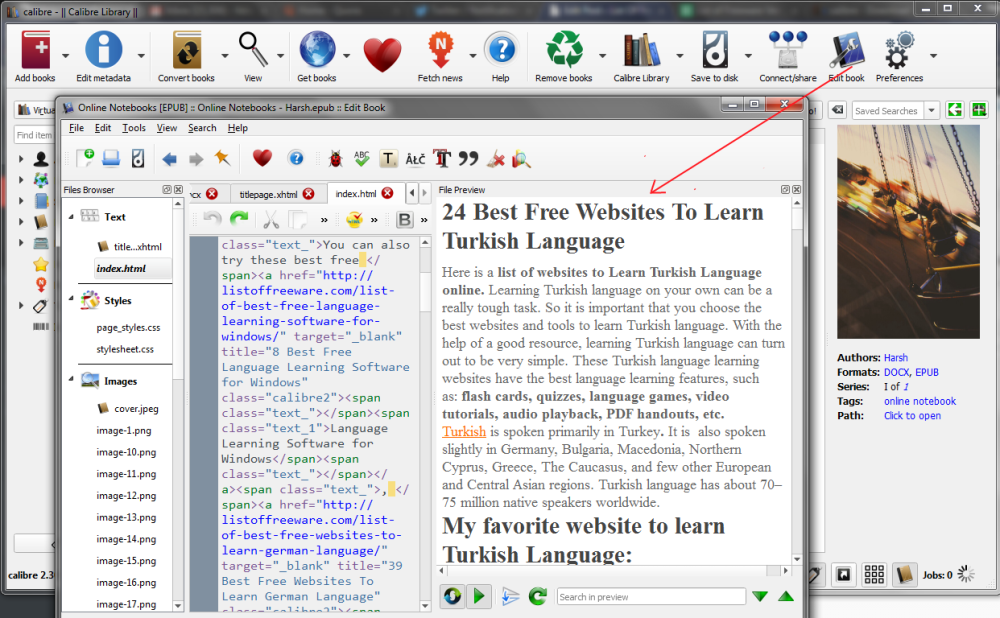Click the Help icon in the calibre toolbar

click(x=501, y=51)
